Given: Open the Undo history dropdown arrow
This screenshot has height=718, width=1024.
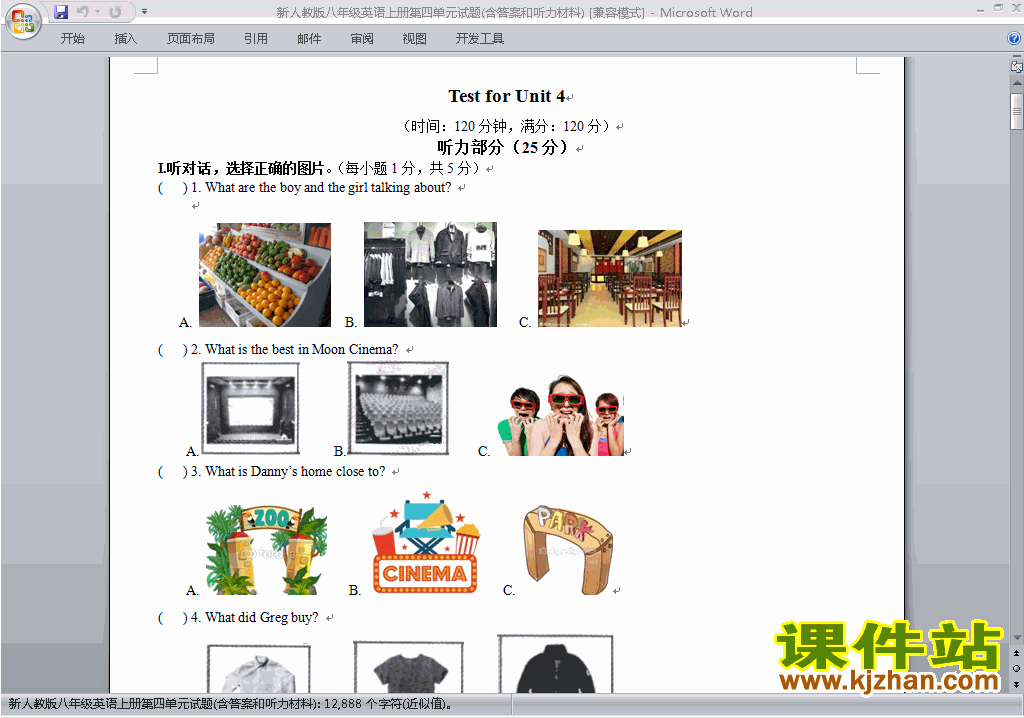Looking at the screenshot, I should pyautogui.click(x=97, y=12).
